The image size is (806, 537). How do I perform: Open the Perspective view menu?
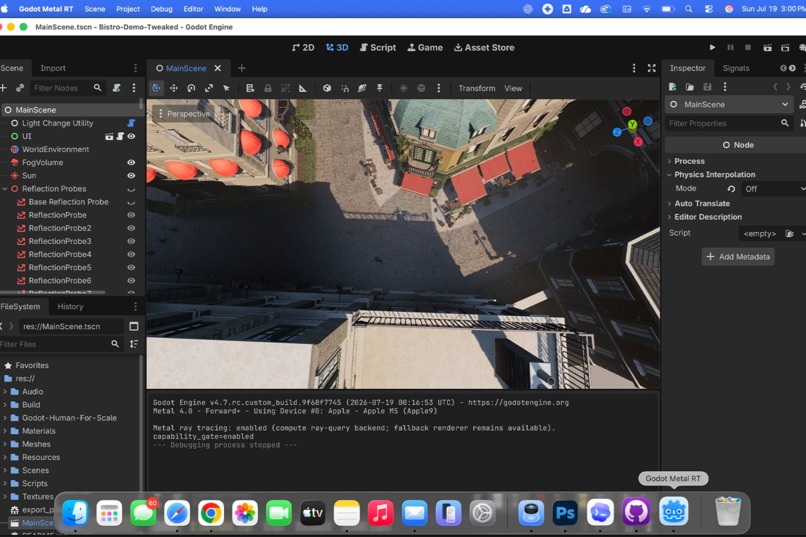tap(184, 114)
